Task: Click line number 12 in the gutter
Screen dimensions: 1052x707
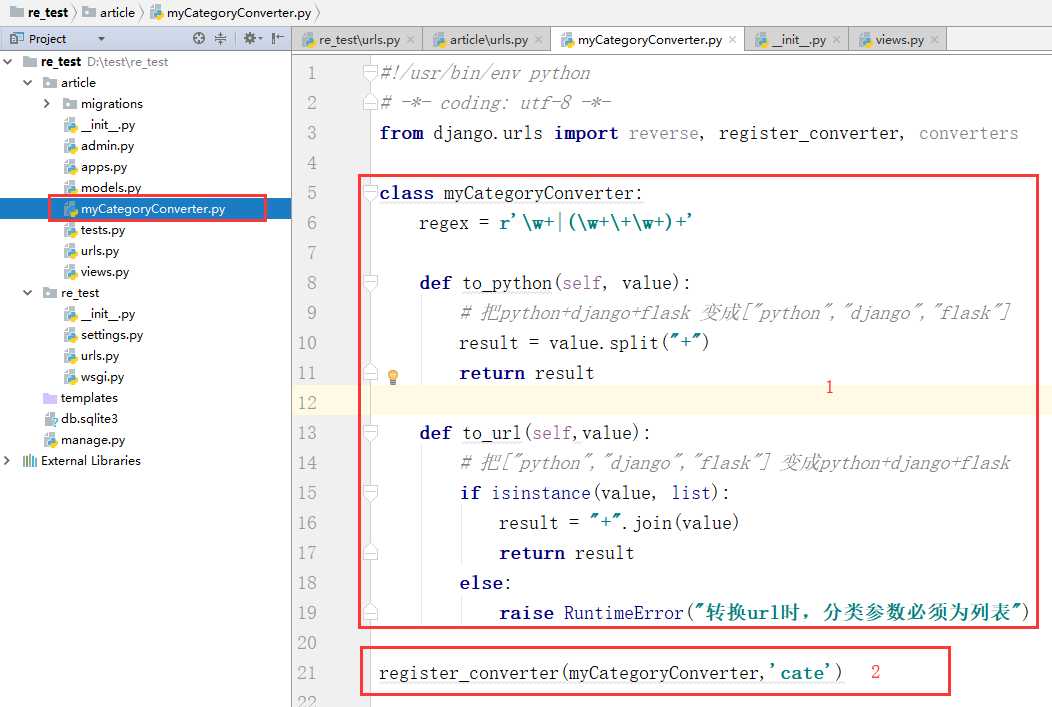Action: 307,402
